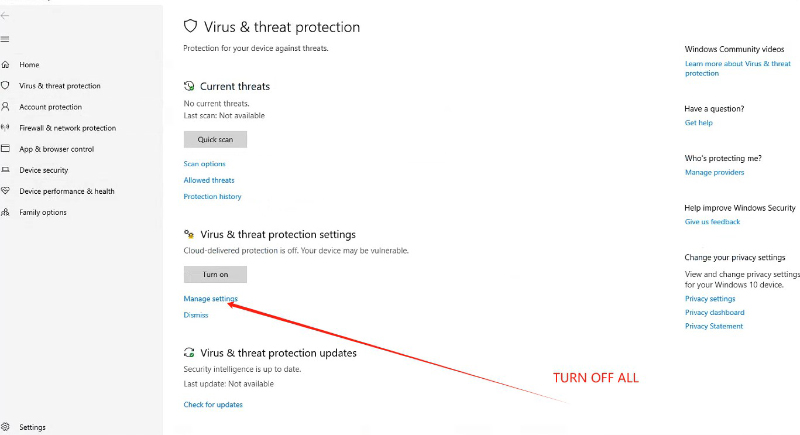Select Firewall & network protection menu item
The width and height of the screenshot is (800, 435).
click(x=67, y=128)
